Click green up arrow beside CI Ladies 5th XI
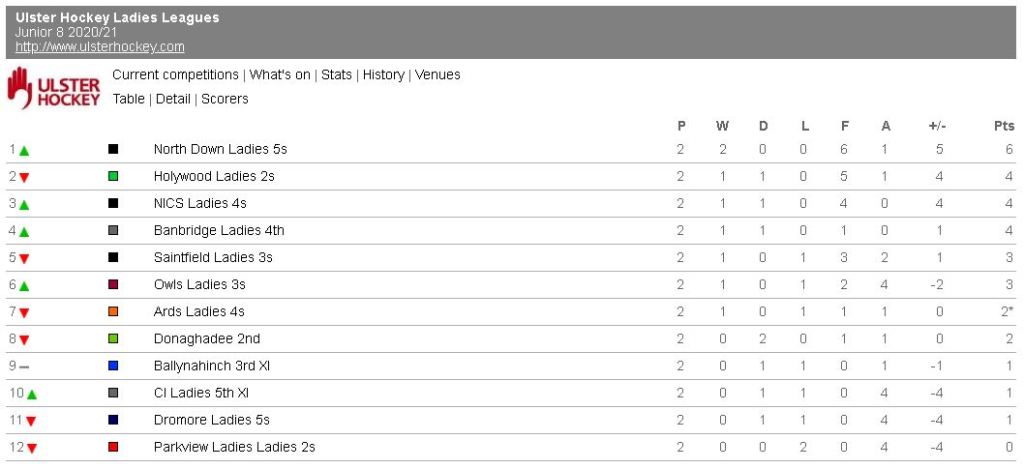 [32, 393]
